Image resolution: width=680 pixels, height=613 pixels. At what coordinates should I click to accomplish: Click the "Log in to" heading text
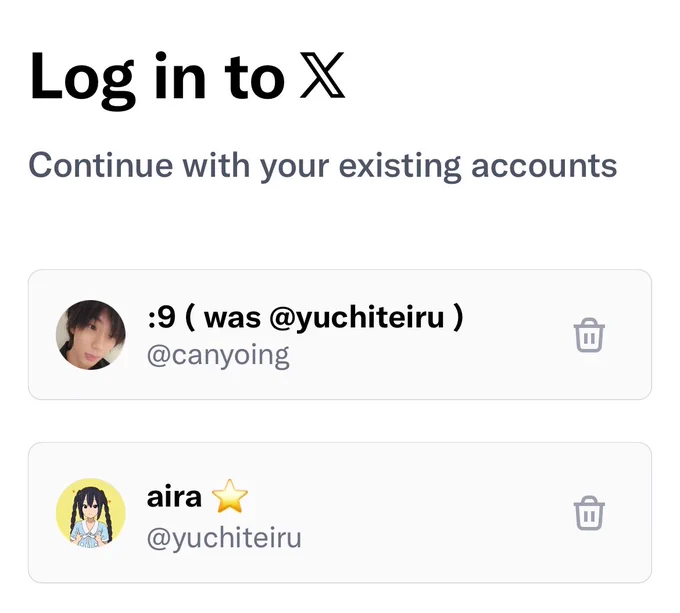coord(157,78)
